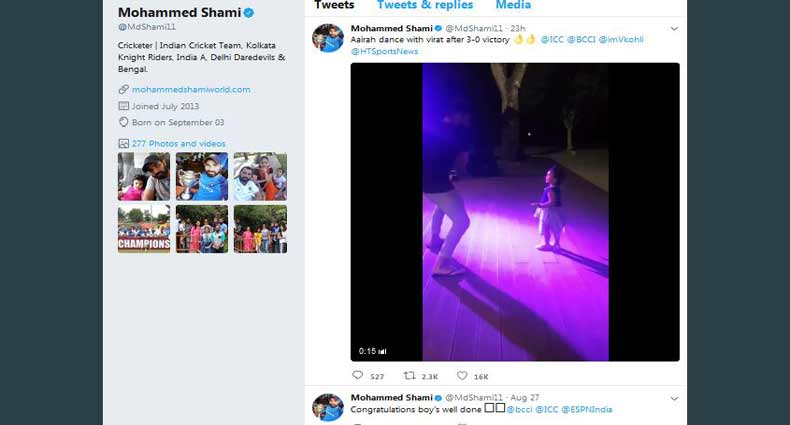Open the trophy selfie photo thumbnail
The width and height of the screenshot is (790, 425).
[x=202, y=177]
